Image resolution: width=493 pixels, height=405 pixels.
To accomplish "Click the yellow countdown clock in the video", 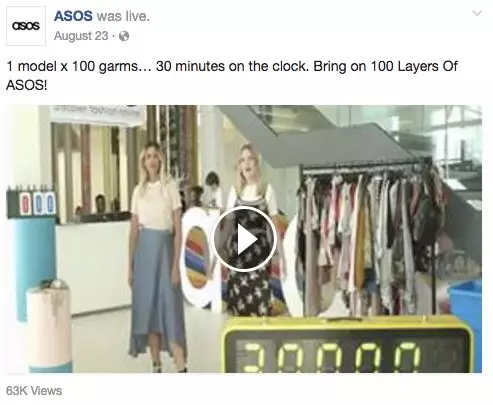I will point(348,345).
